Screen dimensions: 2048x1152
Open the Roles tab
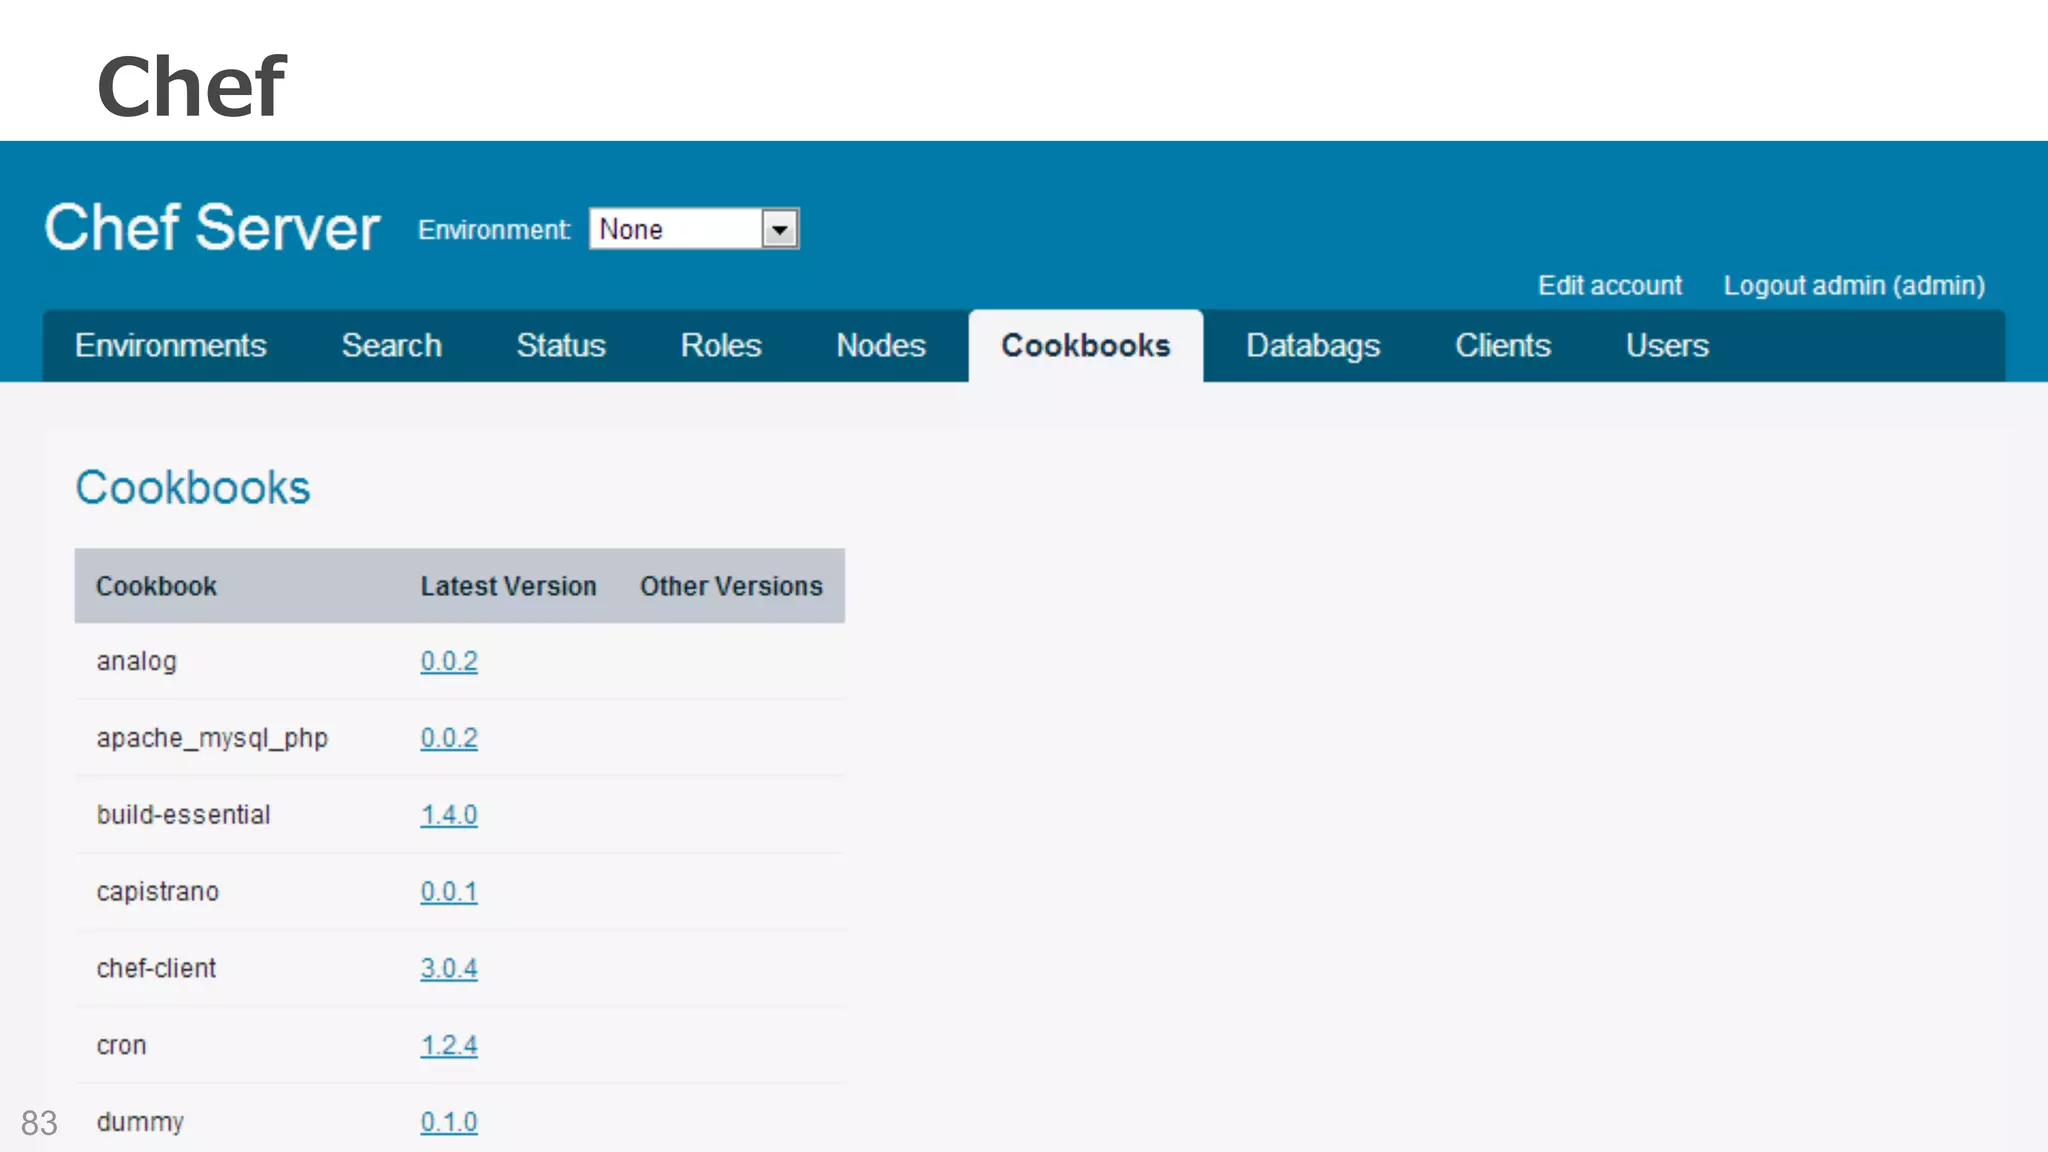tap(721, 346)
